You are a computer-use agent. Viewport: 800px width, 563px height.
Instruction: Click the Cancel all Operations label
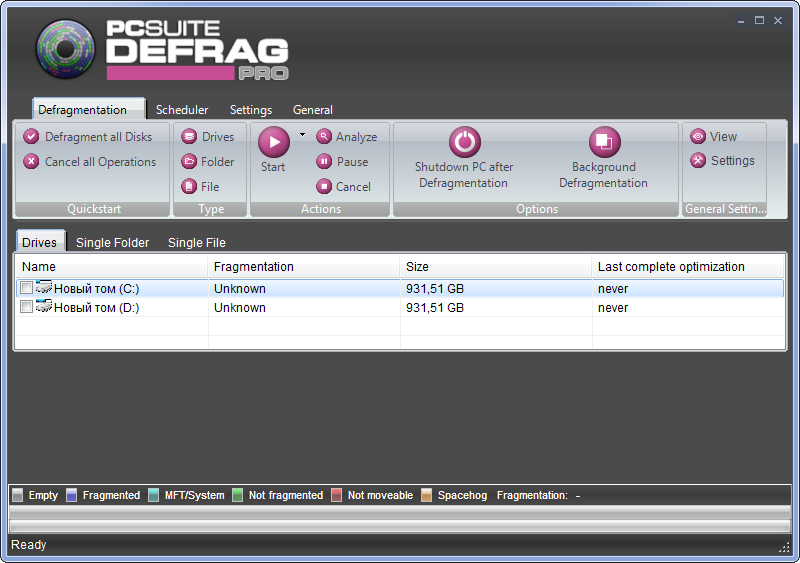[101, 162]
